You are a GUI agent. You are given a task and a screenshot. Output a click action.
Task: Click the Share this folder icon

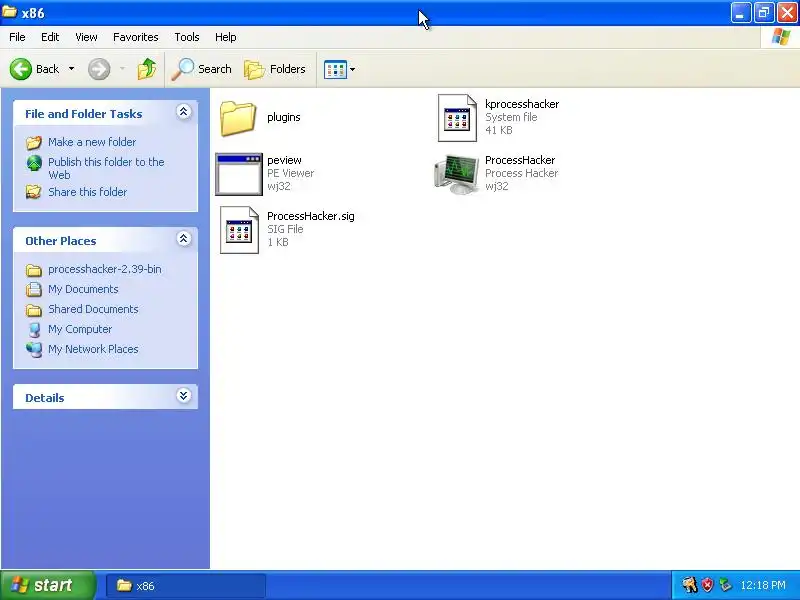coord(34,192)
